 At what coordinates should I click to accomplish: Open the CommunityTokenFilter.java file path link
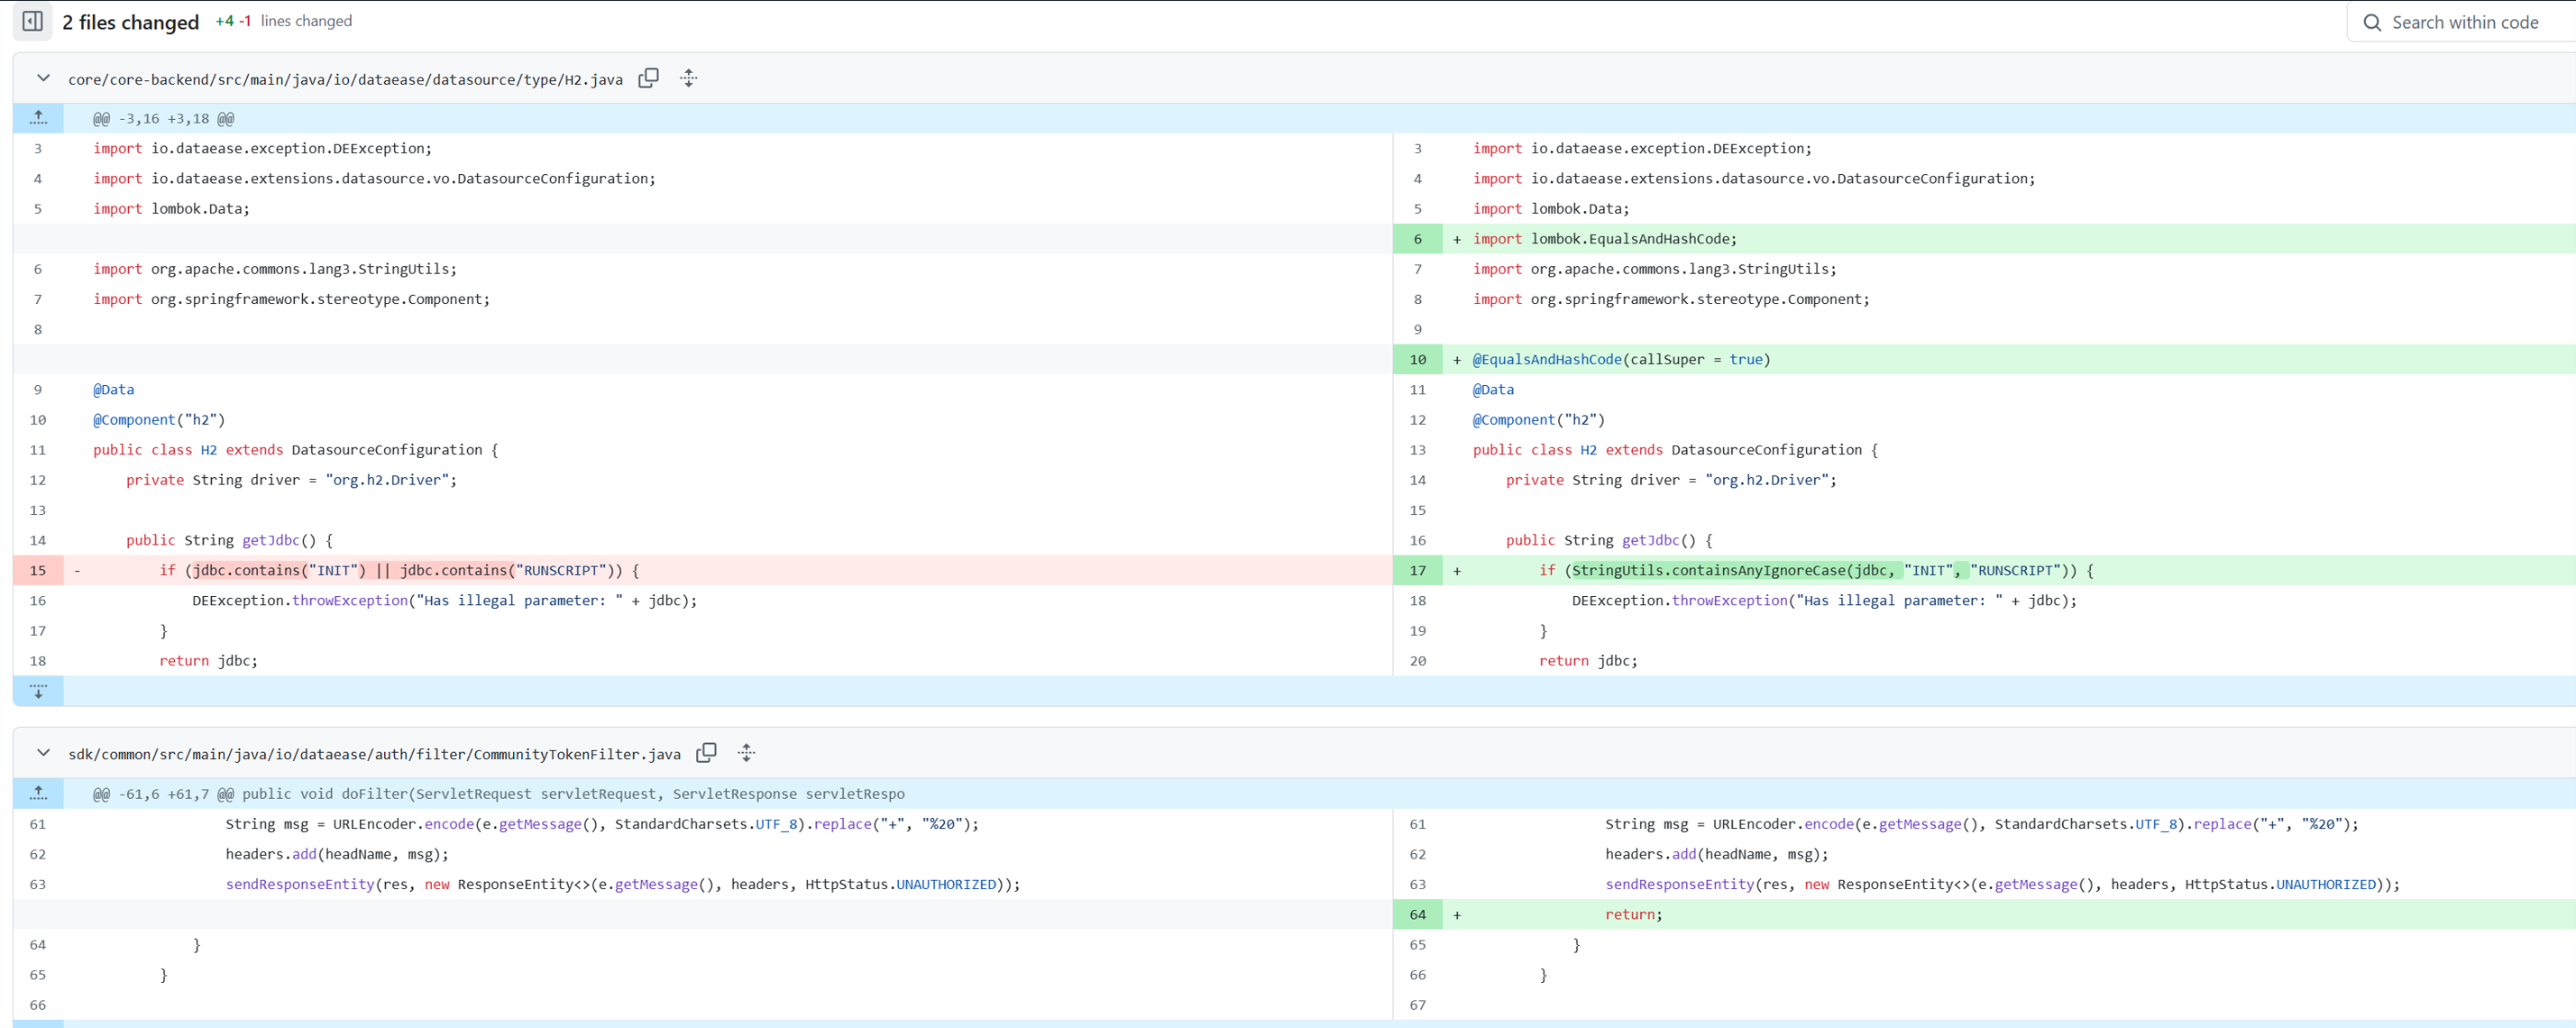(374, 755)
